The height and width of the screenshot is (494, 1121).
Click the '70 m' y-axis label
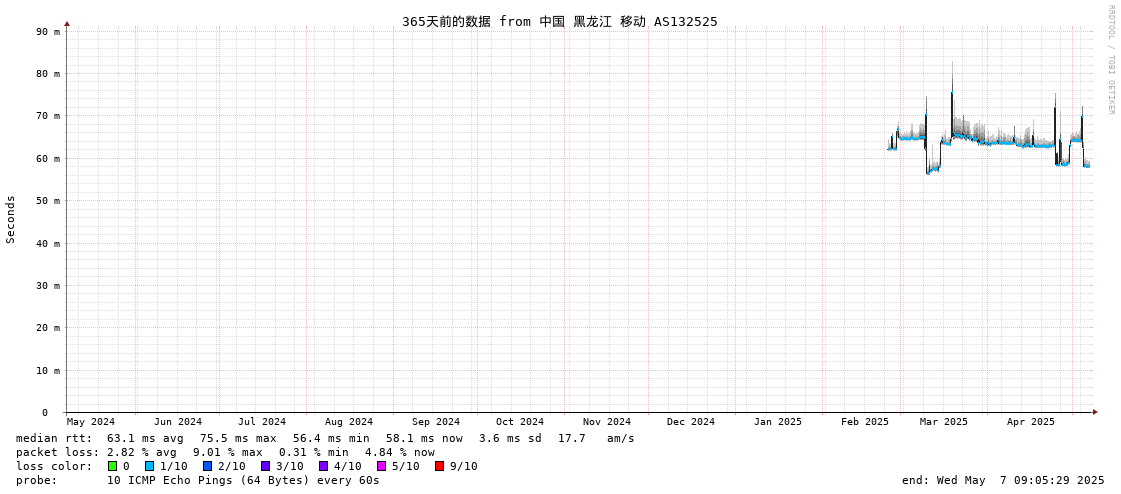47,116
